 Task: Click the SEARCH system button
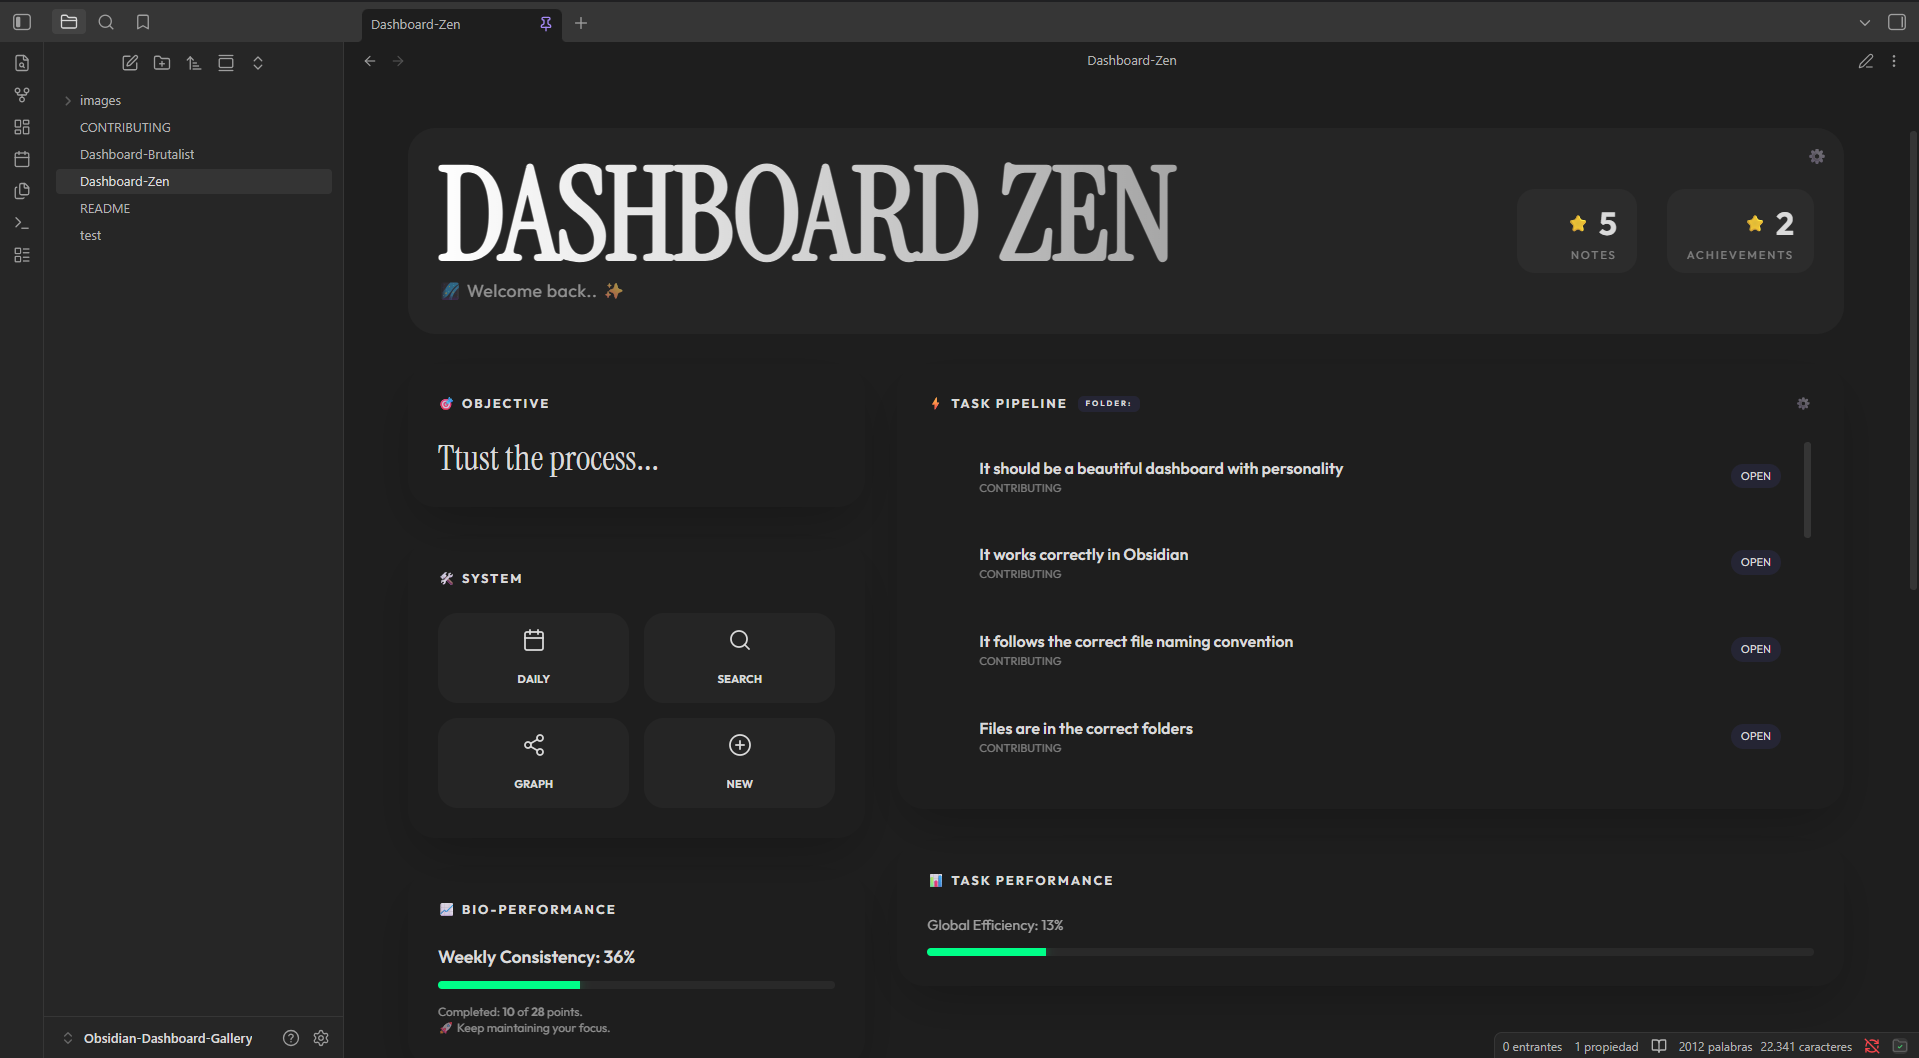click(x=739, y=658)
